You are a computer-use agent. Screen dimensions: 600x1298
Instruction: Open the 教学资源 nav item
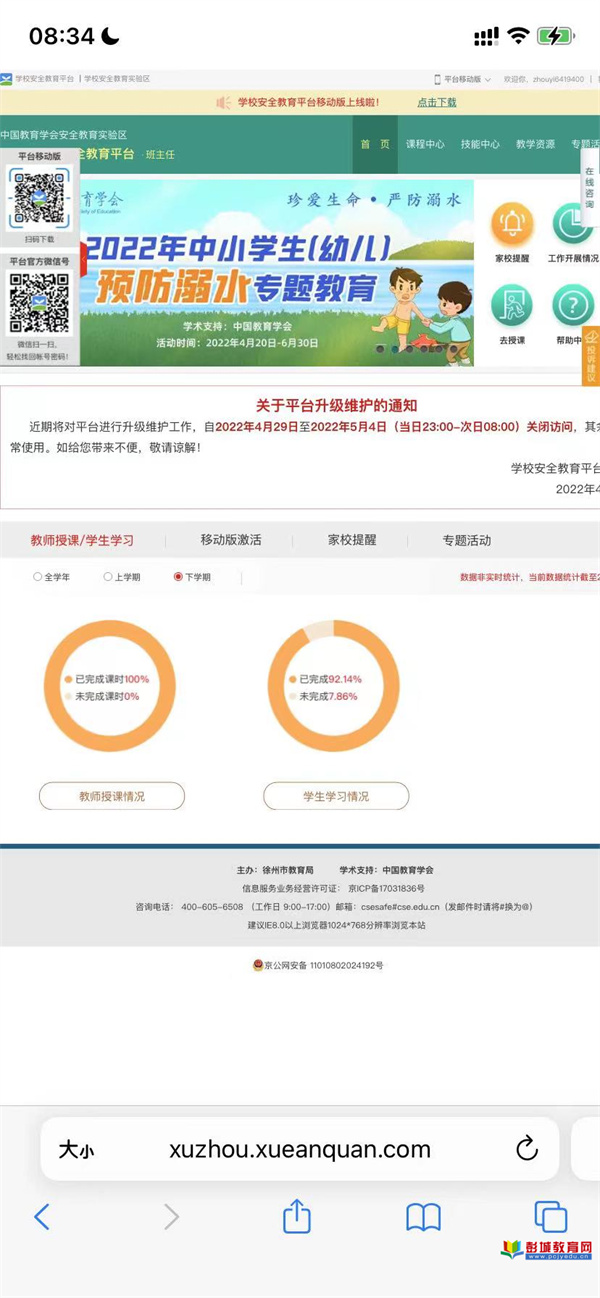tap(535, 144)
